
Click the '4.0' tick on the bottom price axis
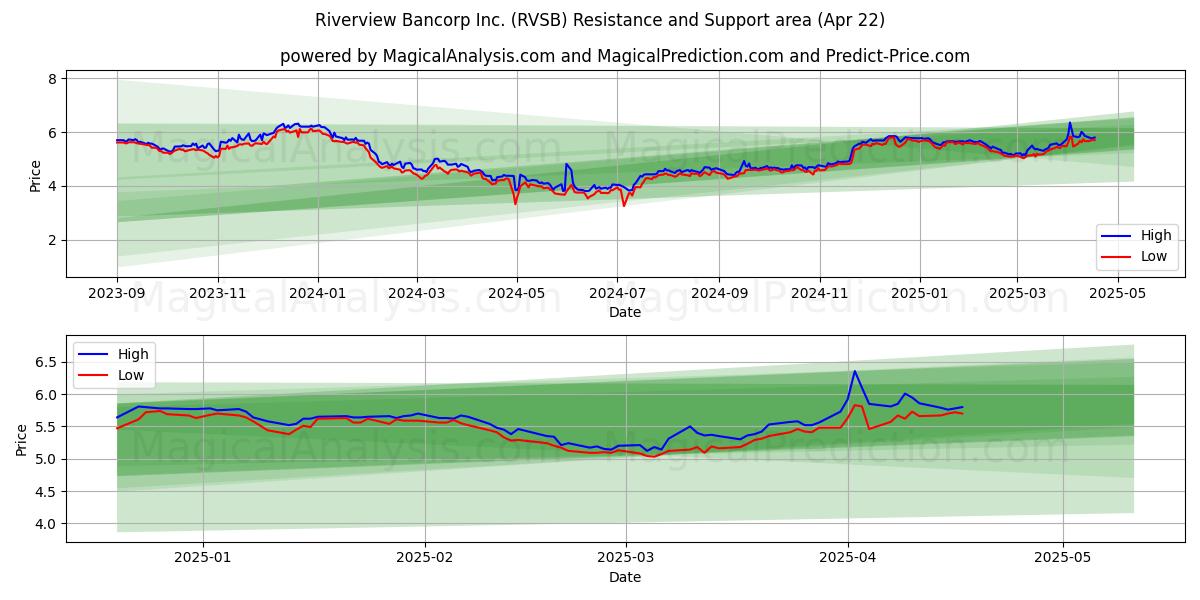click(x=47, y=524)
